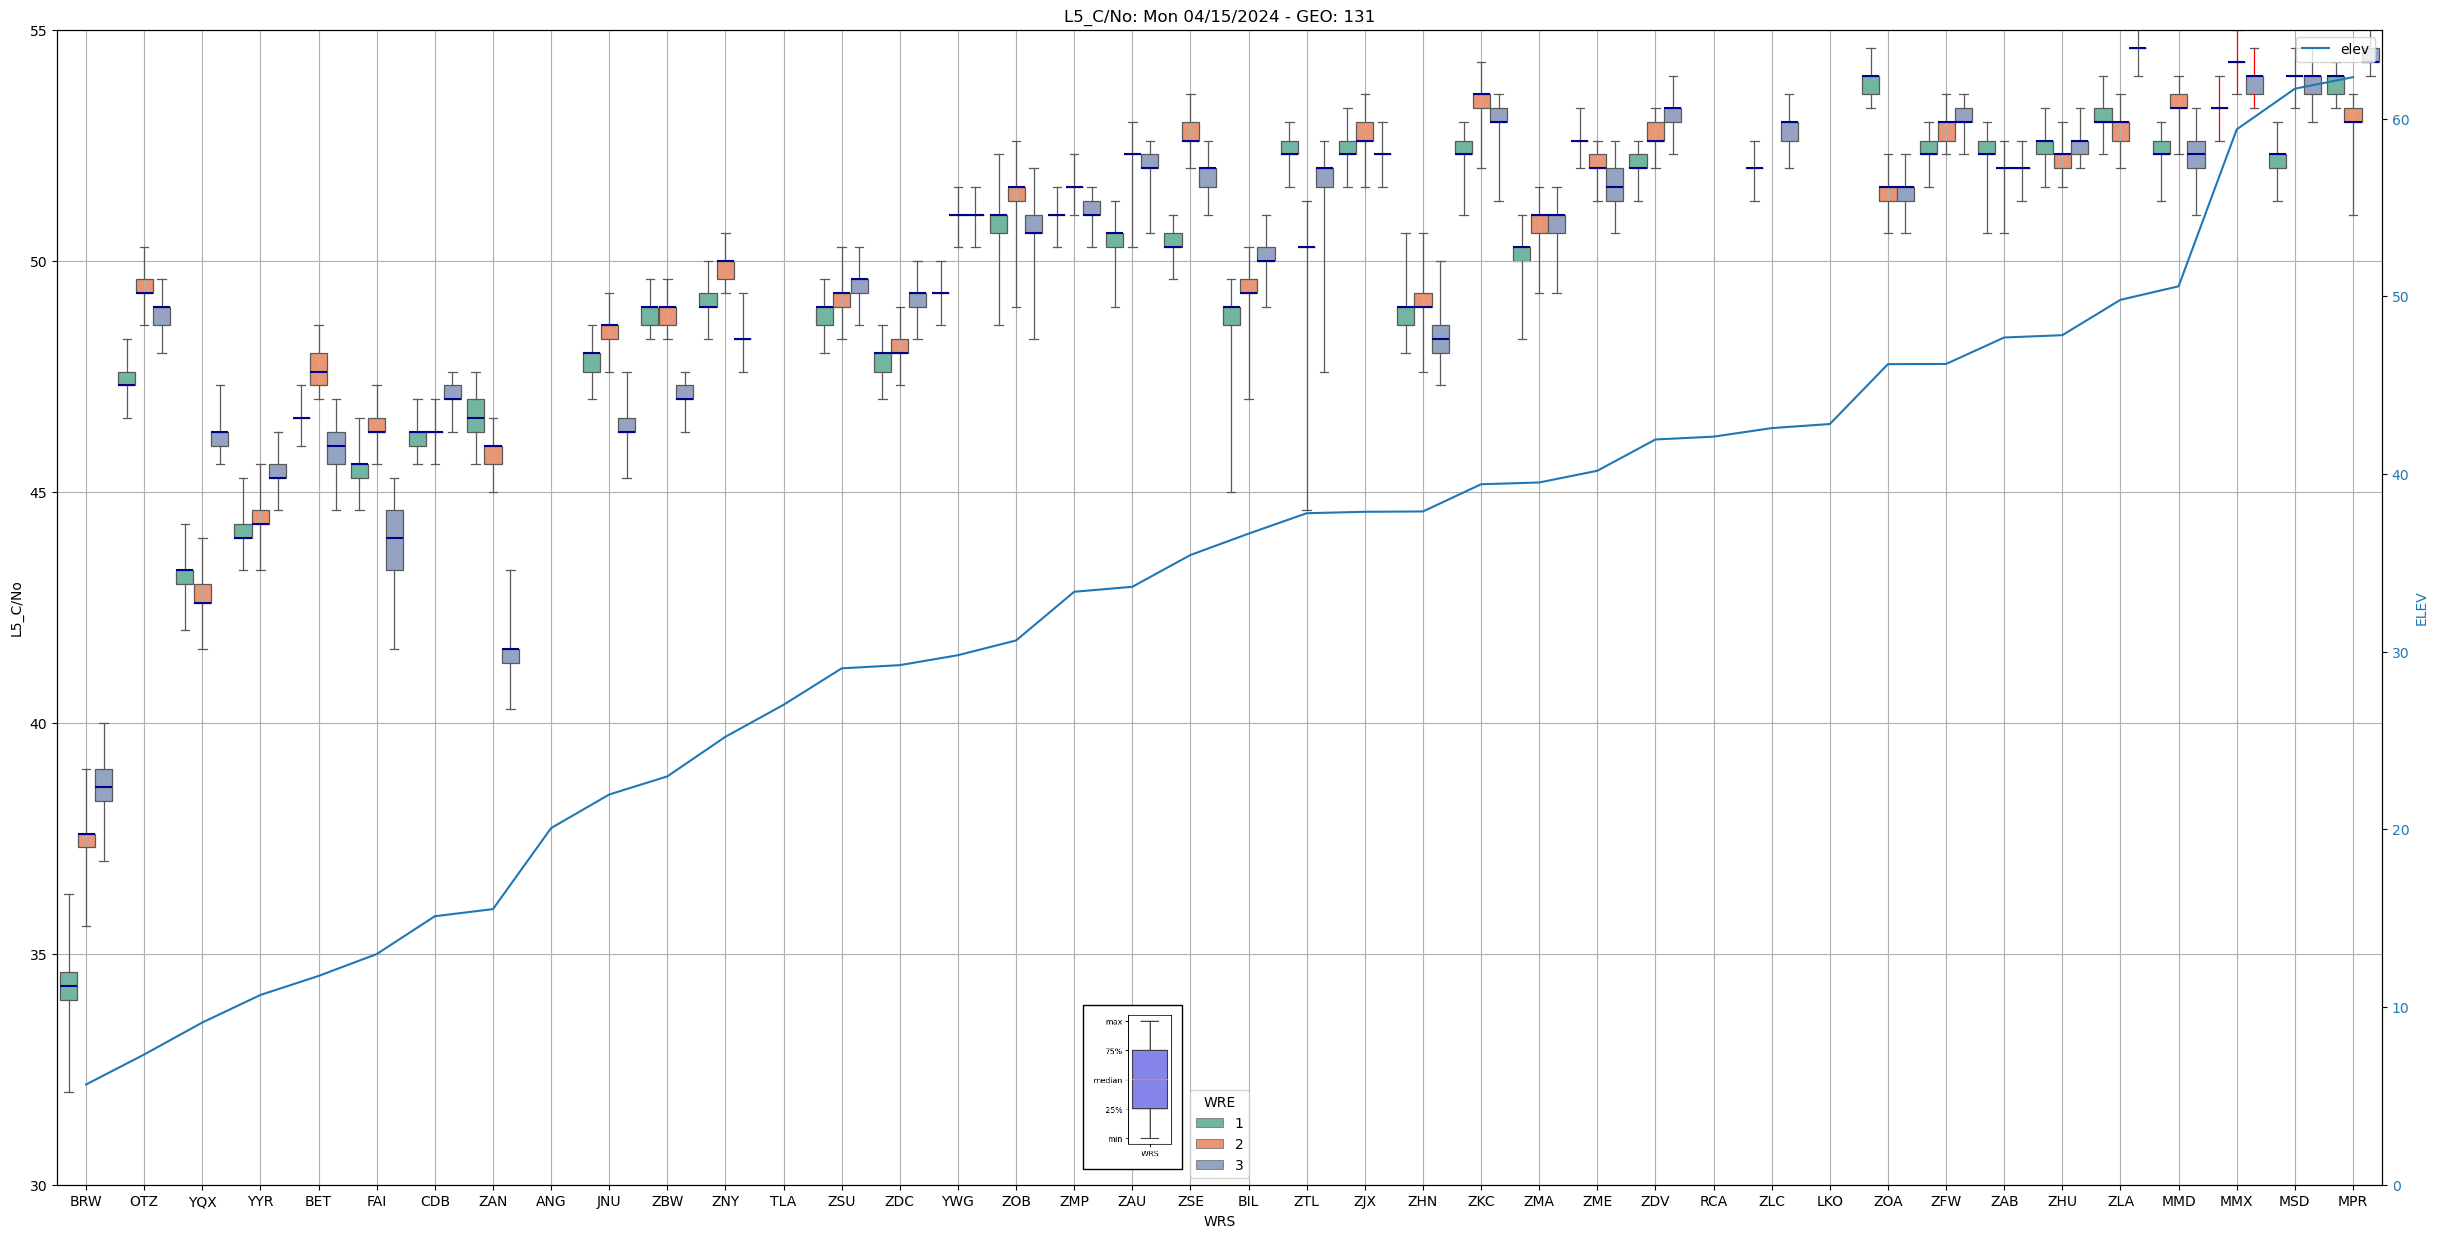The image size is (2439, 1238).
Task: Click the 'MPR' x-axis label
Action: click(2352, 1202)
